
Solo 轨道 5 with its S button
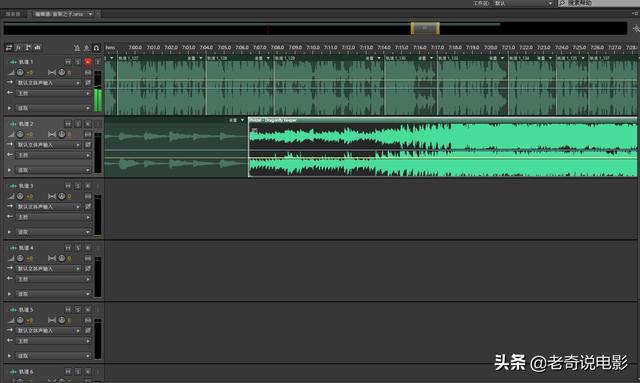pyautogui.click(x=78, y=310)
